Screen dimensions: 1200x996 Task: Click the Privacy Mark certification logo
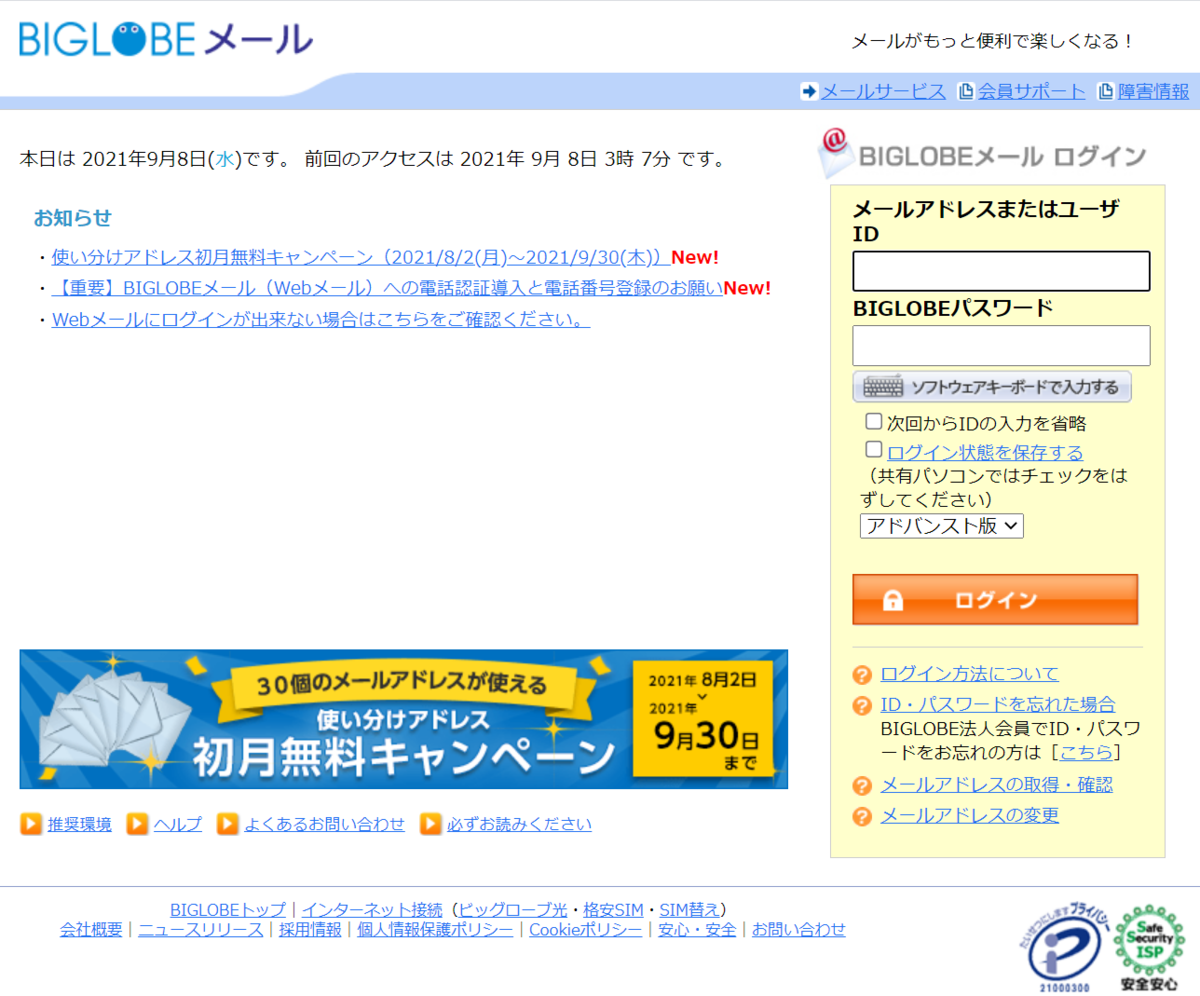point(1067,946)
